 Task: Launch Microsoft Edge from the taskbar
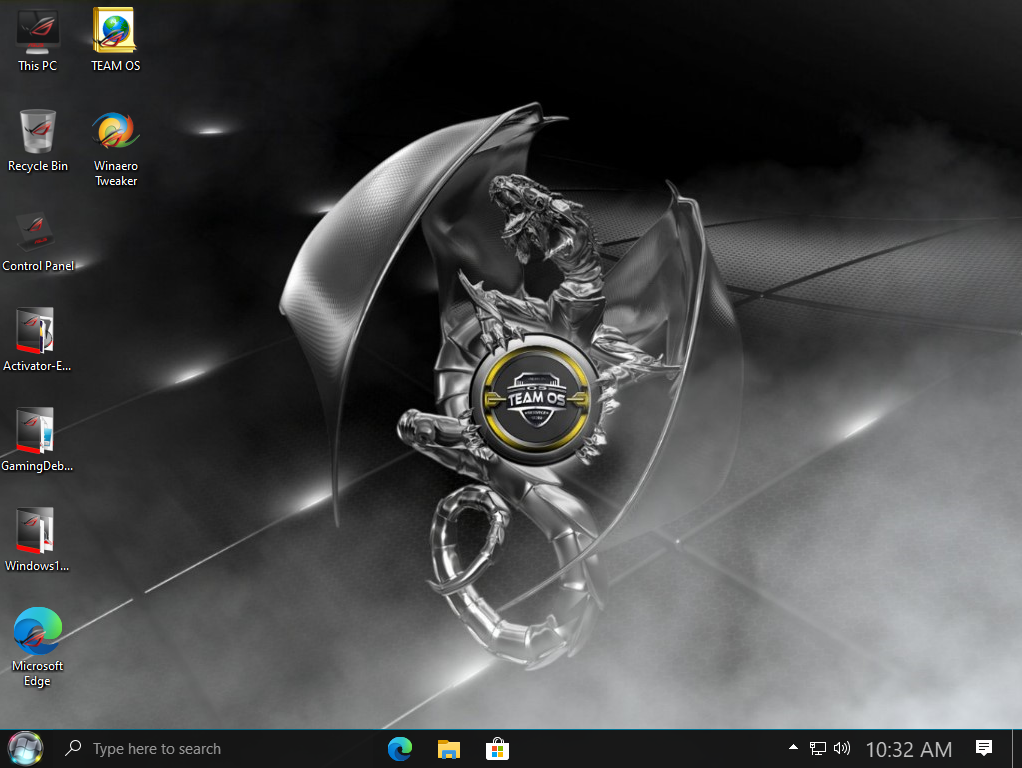click(400, 749)
